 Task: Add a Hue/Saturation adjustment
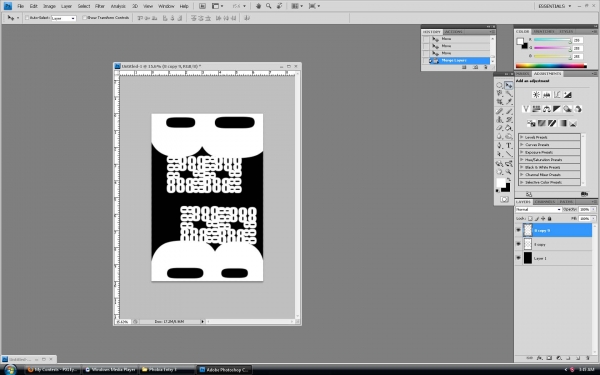(x=536, y=109)
